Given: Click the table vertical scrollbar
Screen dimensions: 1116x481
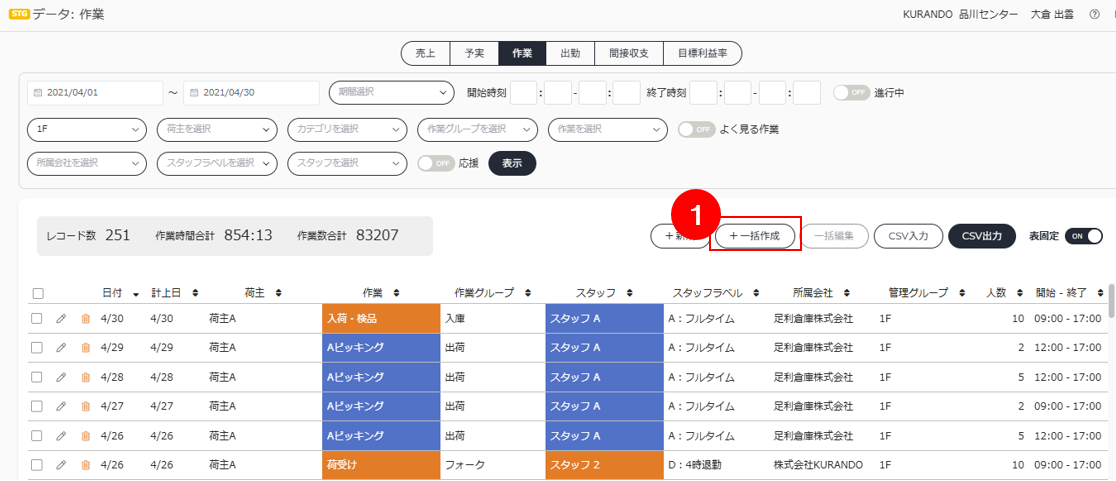Looking at the screenshot, I should click(1112, 302).
